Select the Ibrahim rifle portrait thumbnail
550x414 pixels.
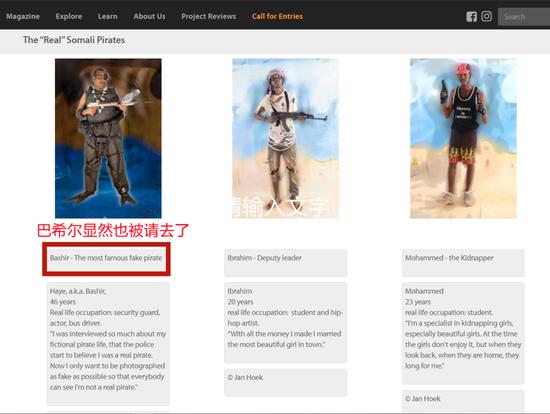[x=285, y=138]
